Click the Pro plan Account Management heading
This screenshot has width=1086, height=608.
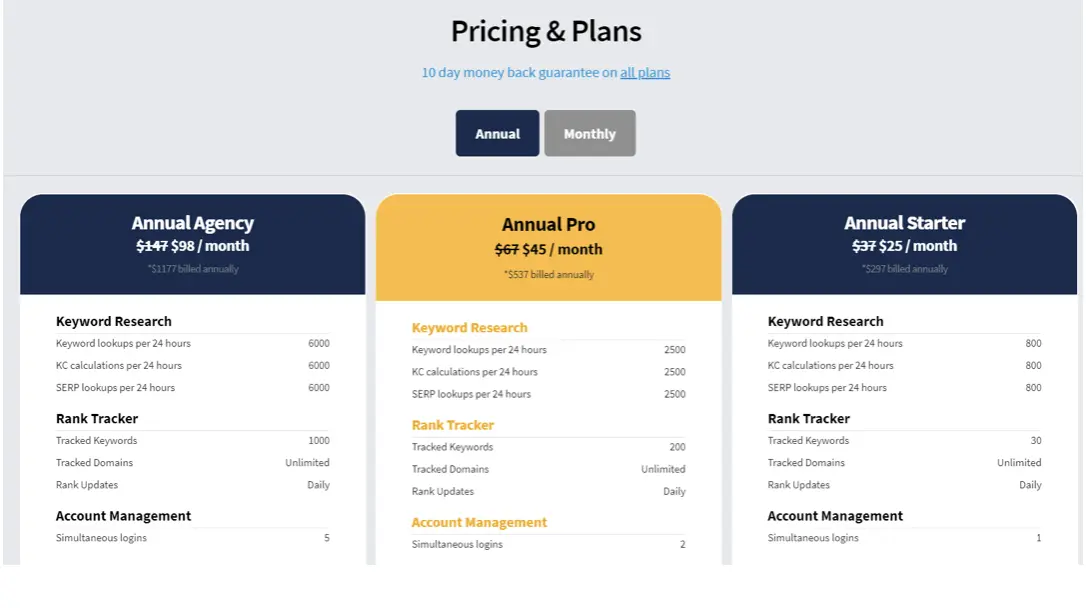pos(479,522)
